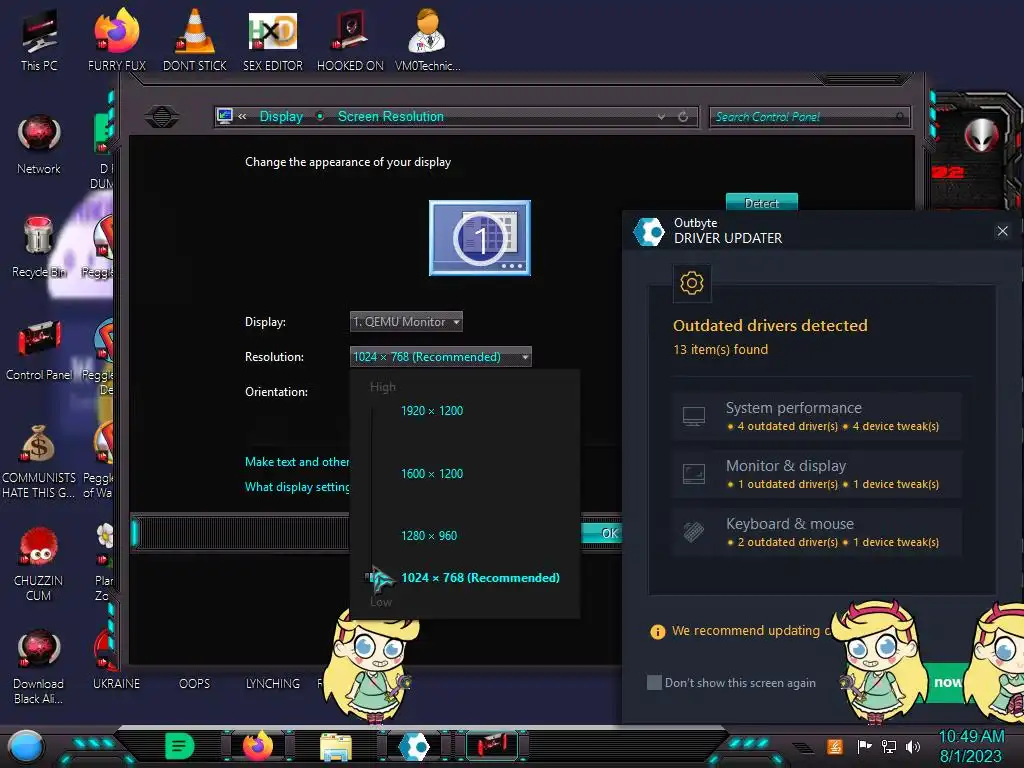Open the VLC cone icon labeled DONT STICK
Screen dimensions: 1024x768
click(195, 39)
